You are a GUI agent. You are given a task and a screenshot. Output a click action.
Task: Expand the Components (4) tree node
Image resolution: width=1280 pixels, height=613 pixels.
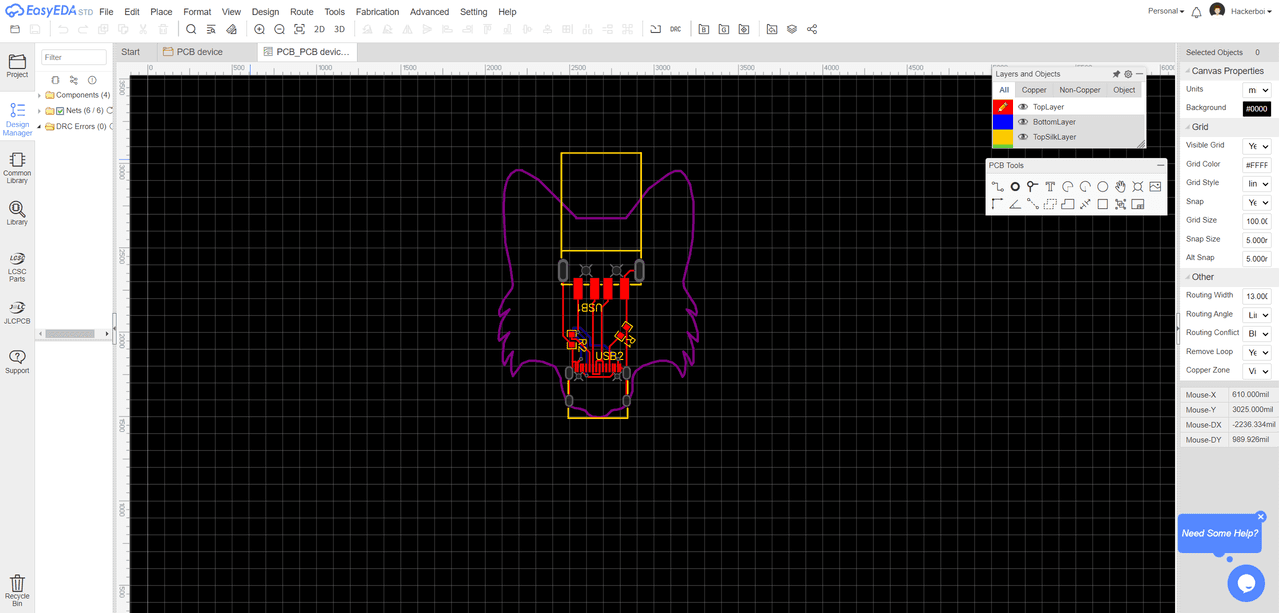click(40, 96)
